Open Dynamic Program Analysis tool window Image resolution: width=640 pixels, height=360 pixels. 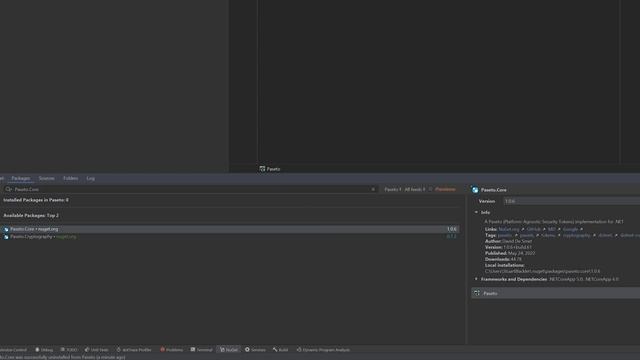coord(323,350)
